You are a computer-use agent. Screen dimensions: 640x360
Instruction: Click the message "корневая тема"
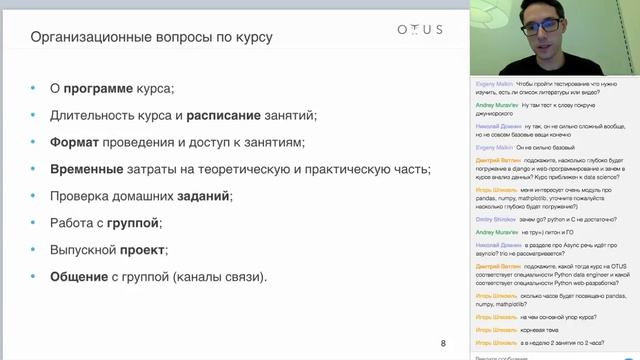tap(517, 330)
